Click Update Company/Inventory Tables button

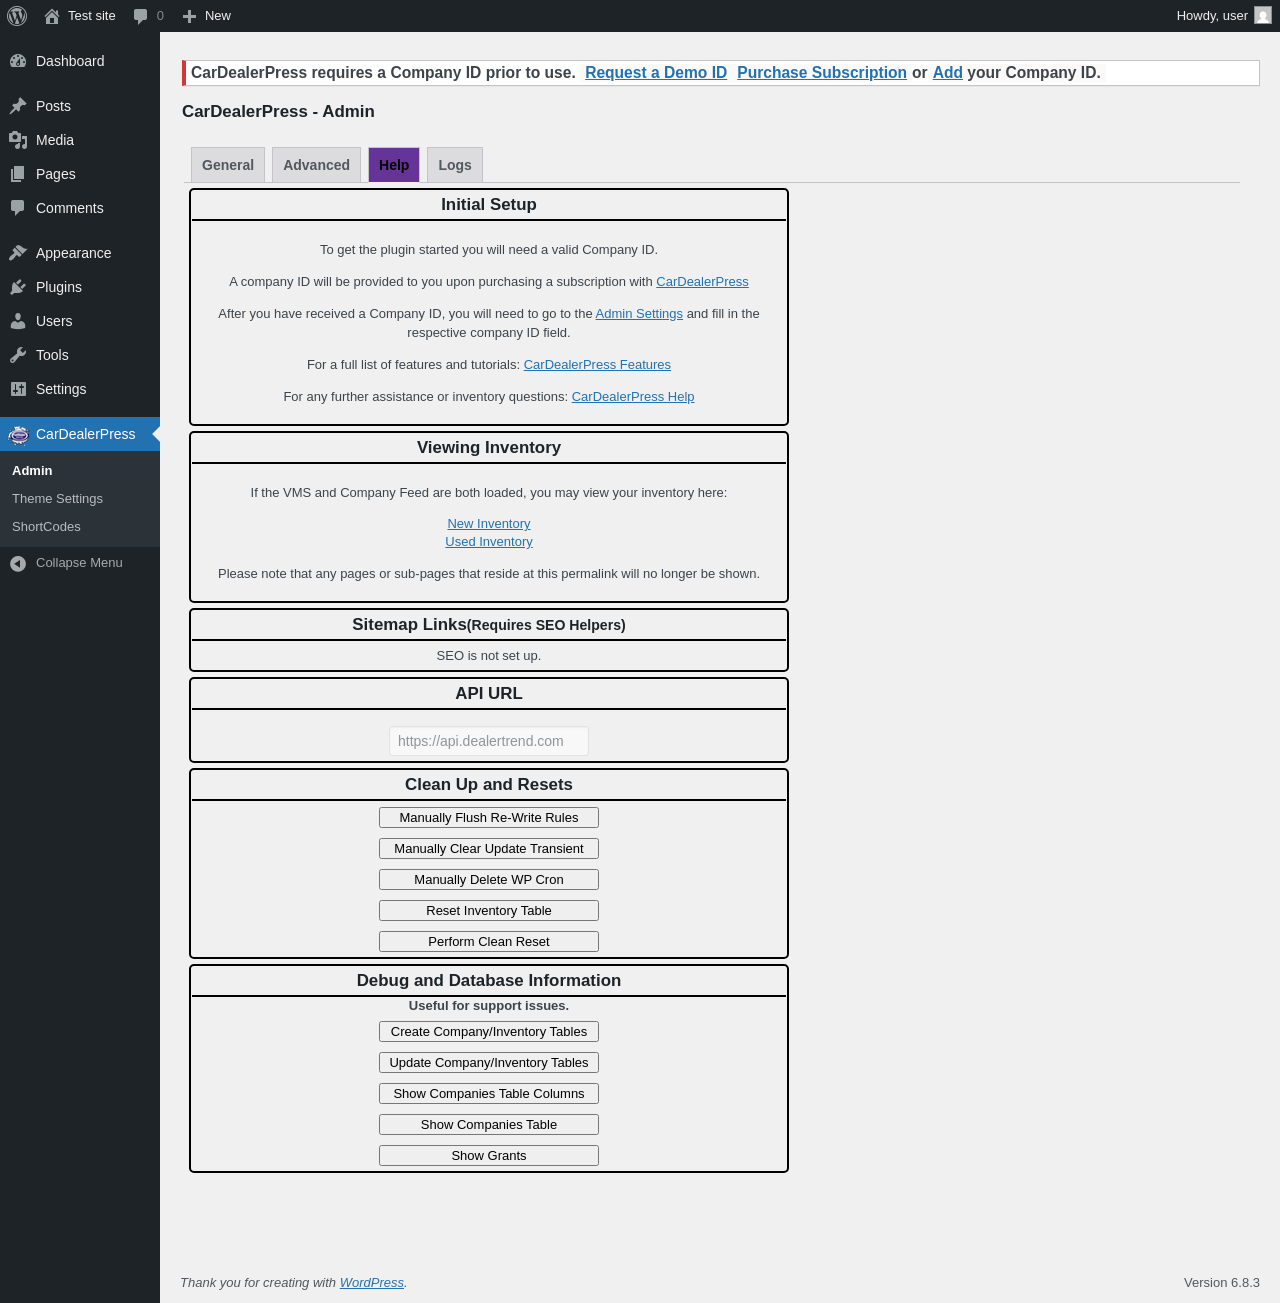(489, 1063)
